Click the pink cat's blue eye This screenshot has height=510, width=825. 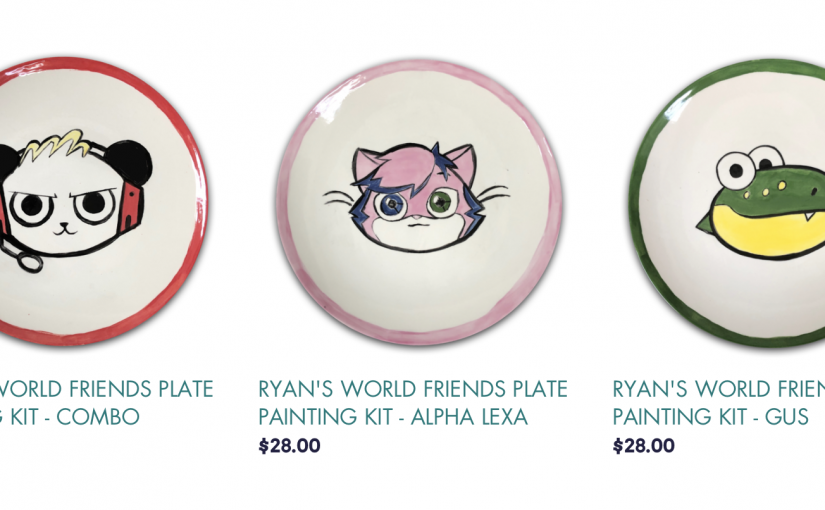point(391,205)
